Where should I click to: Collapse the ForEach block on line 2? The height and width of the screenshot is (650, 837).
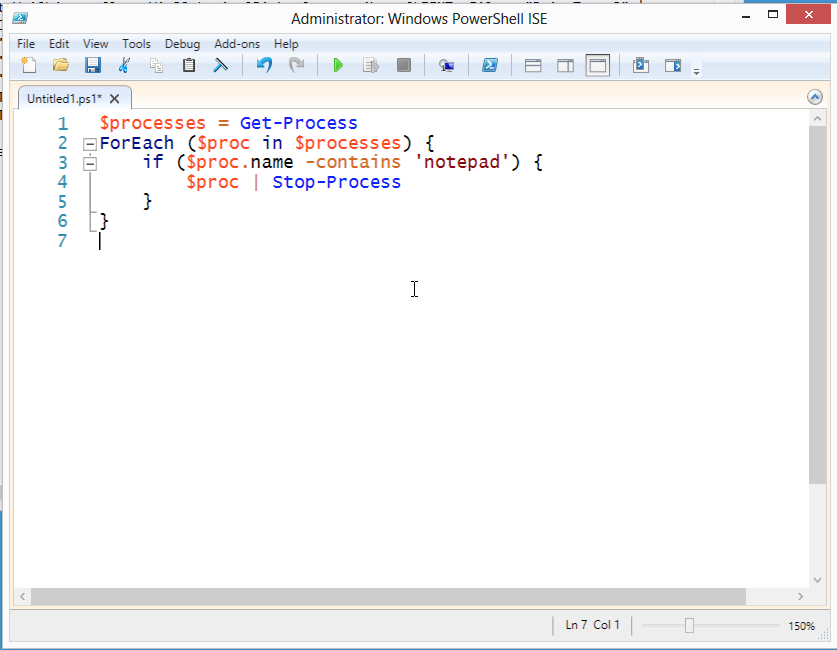tap(89, 144)
